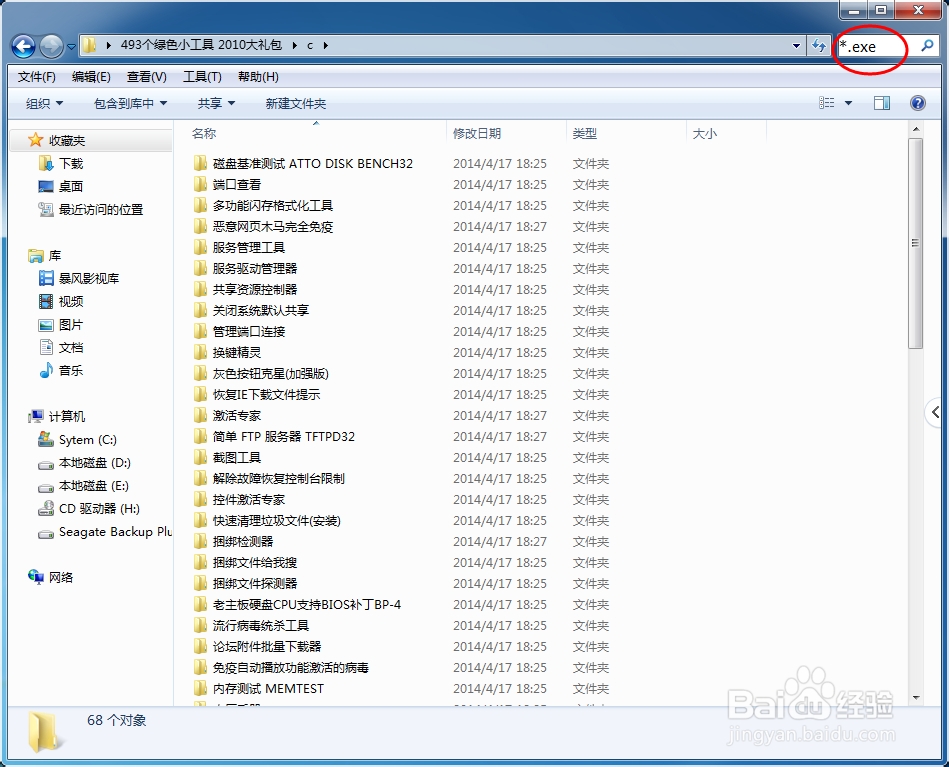Select folder 磁盘基准测试 ATTO DISK BENCH32
This screenshot has width=949, height=767.
tap(312, 163)
